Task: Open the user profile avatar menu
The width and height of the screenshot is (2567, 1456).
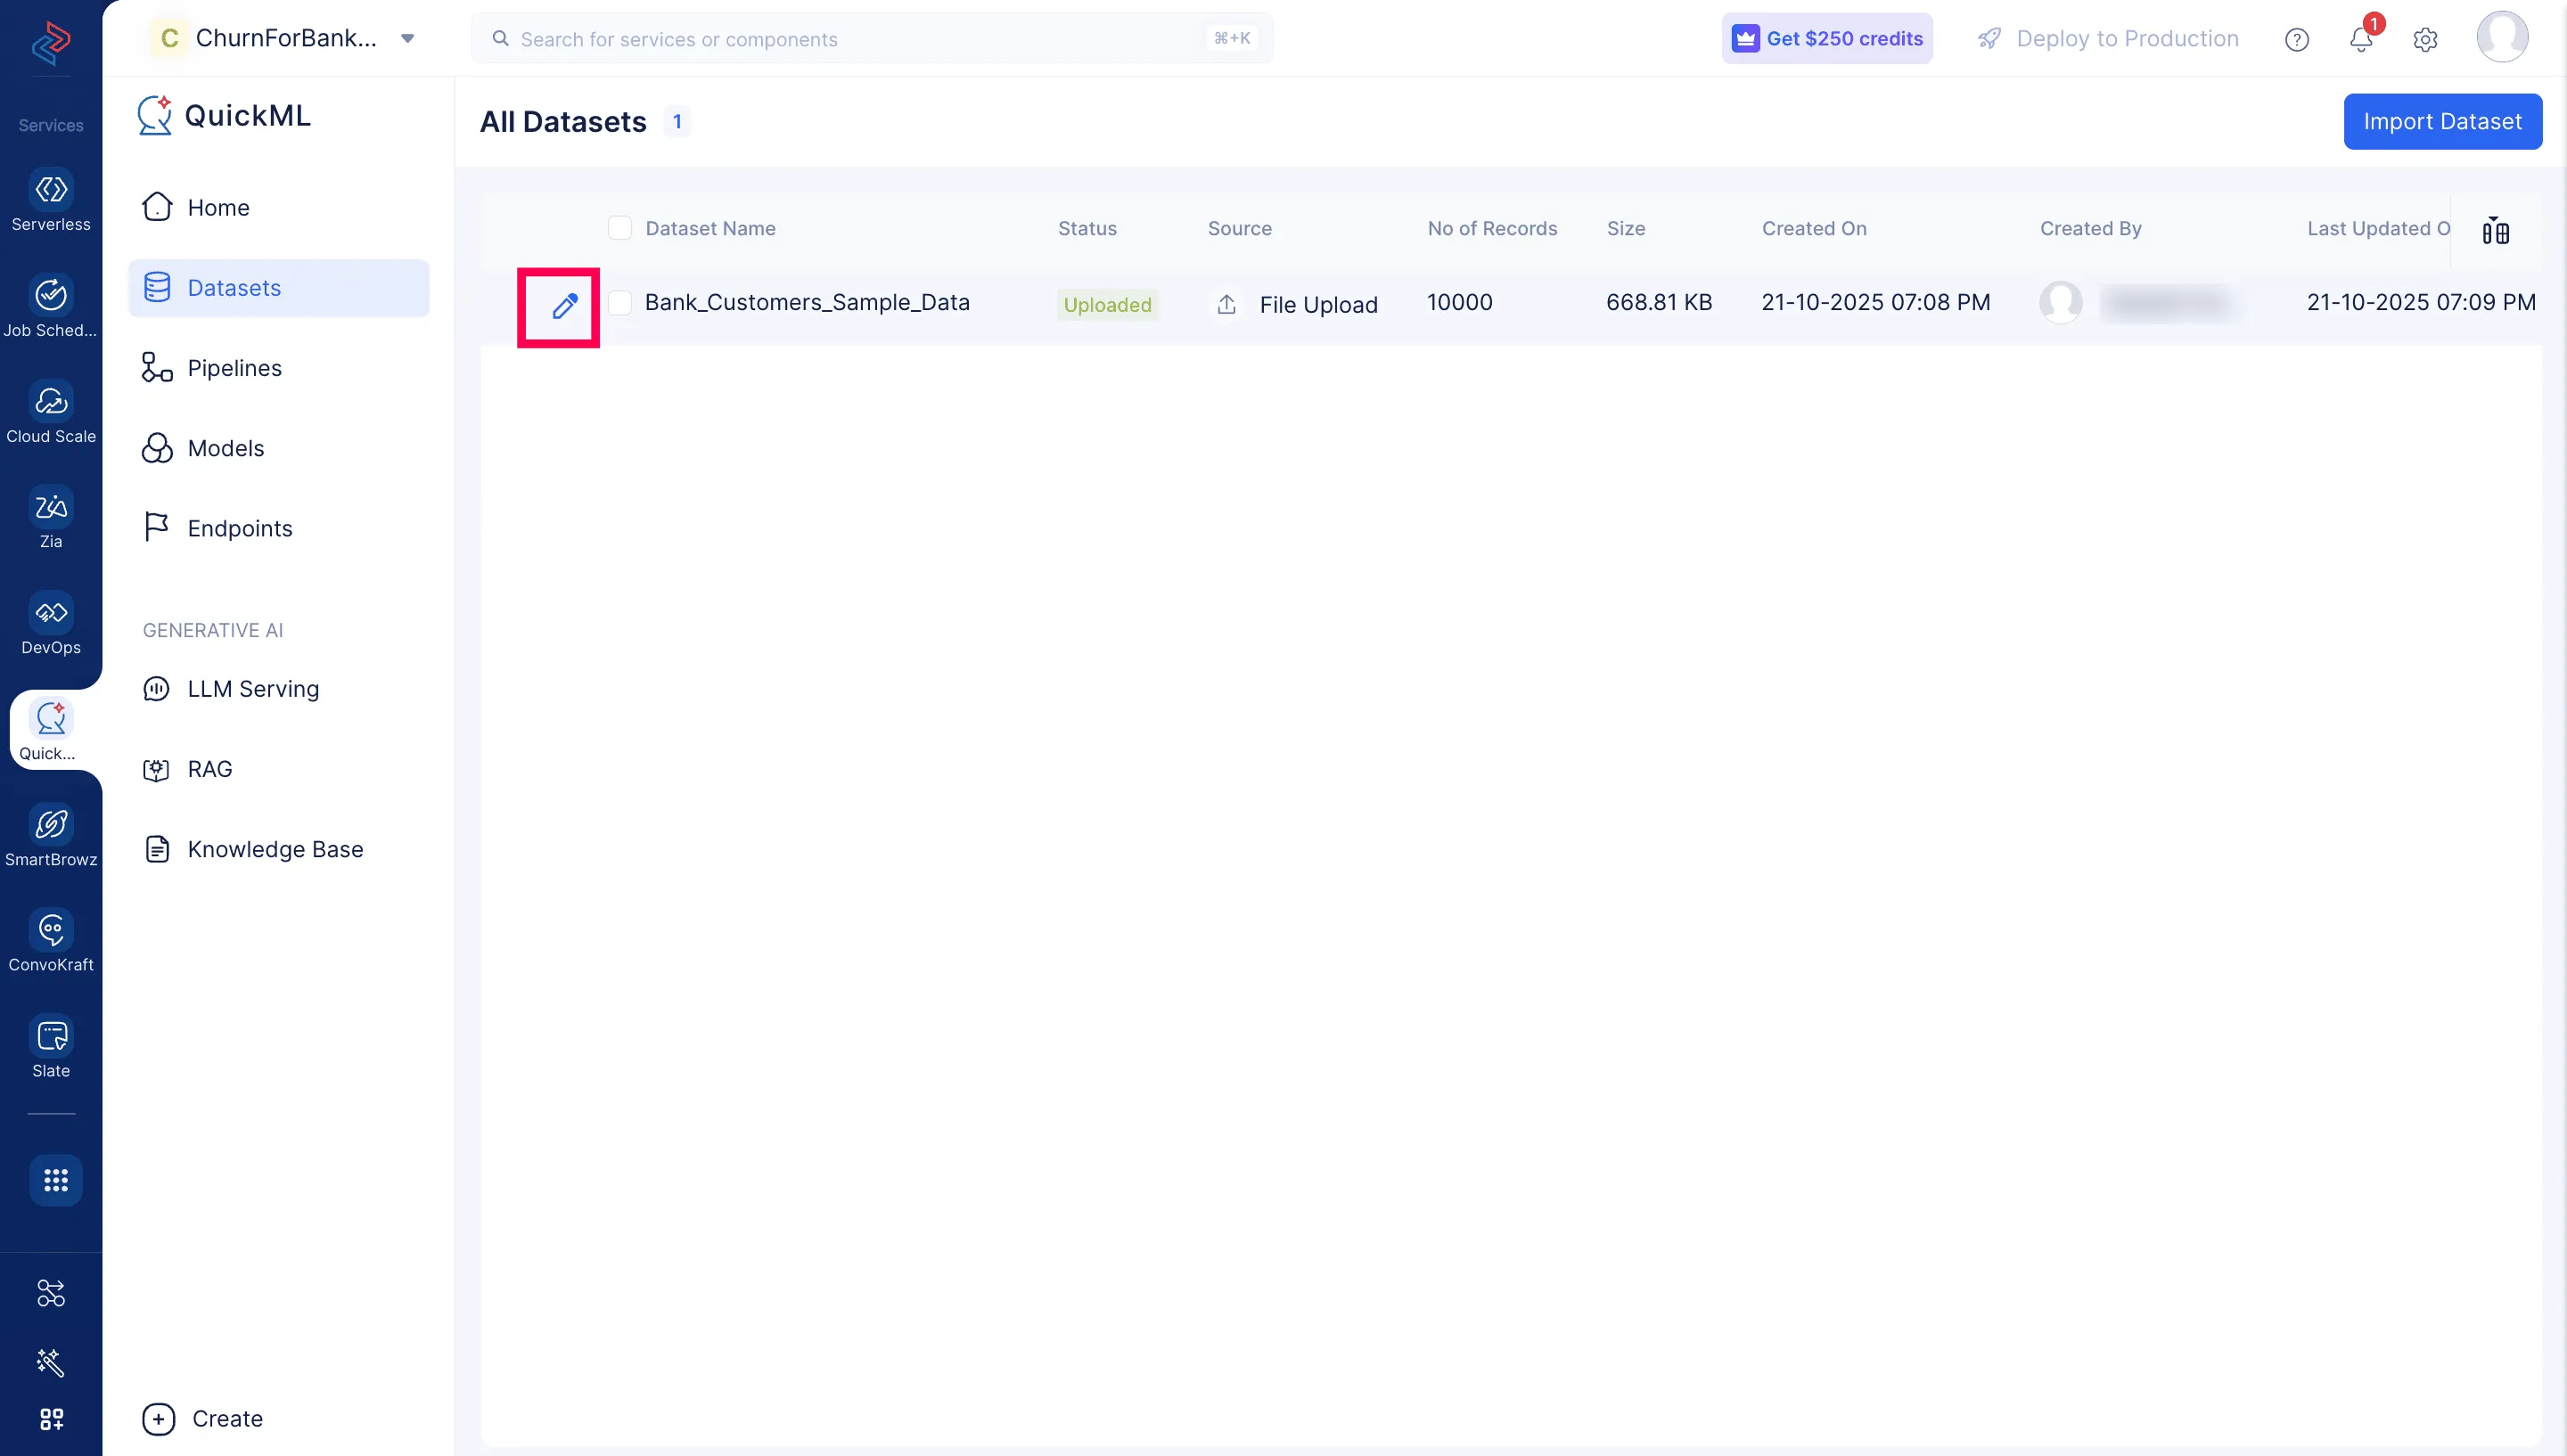Action: tap(2502, 37)
